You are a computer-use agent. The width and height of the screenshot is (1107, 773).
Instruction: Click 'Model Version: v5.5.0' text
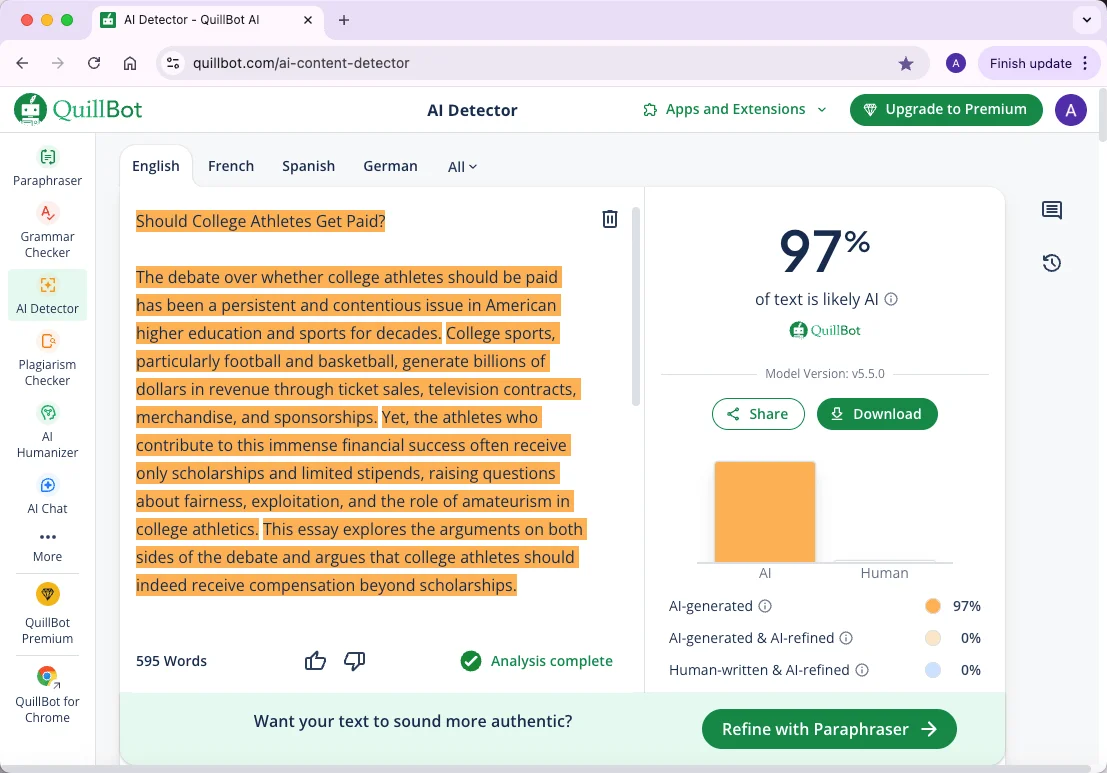825,373
